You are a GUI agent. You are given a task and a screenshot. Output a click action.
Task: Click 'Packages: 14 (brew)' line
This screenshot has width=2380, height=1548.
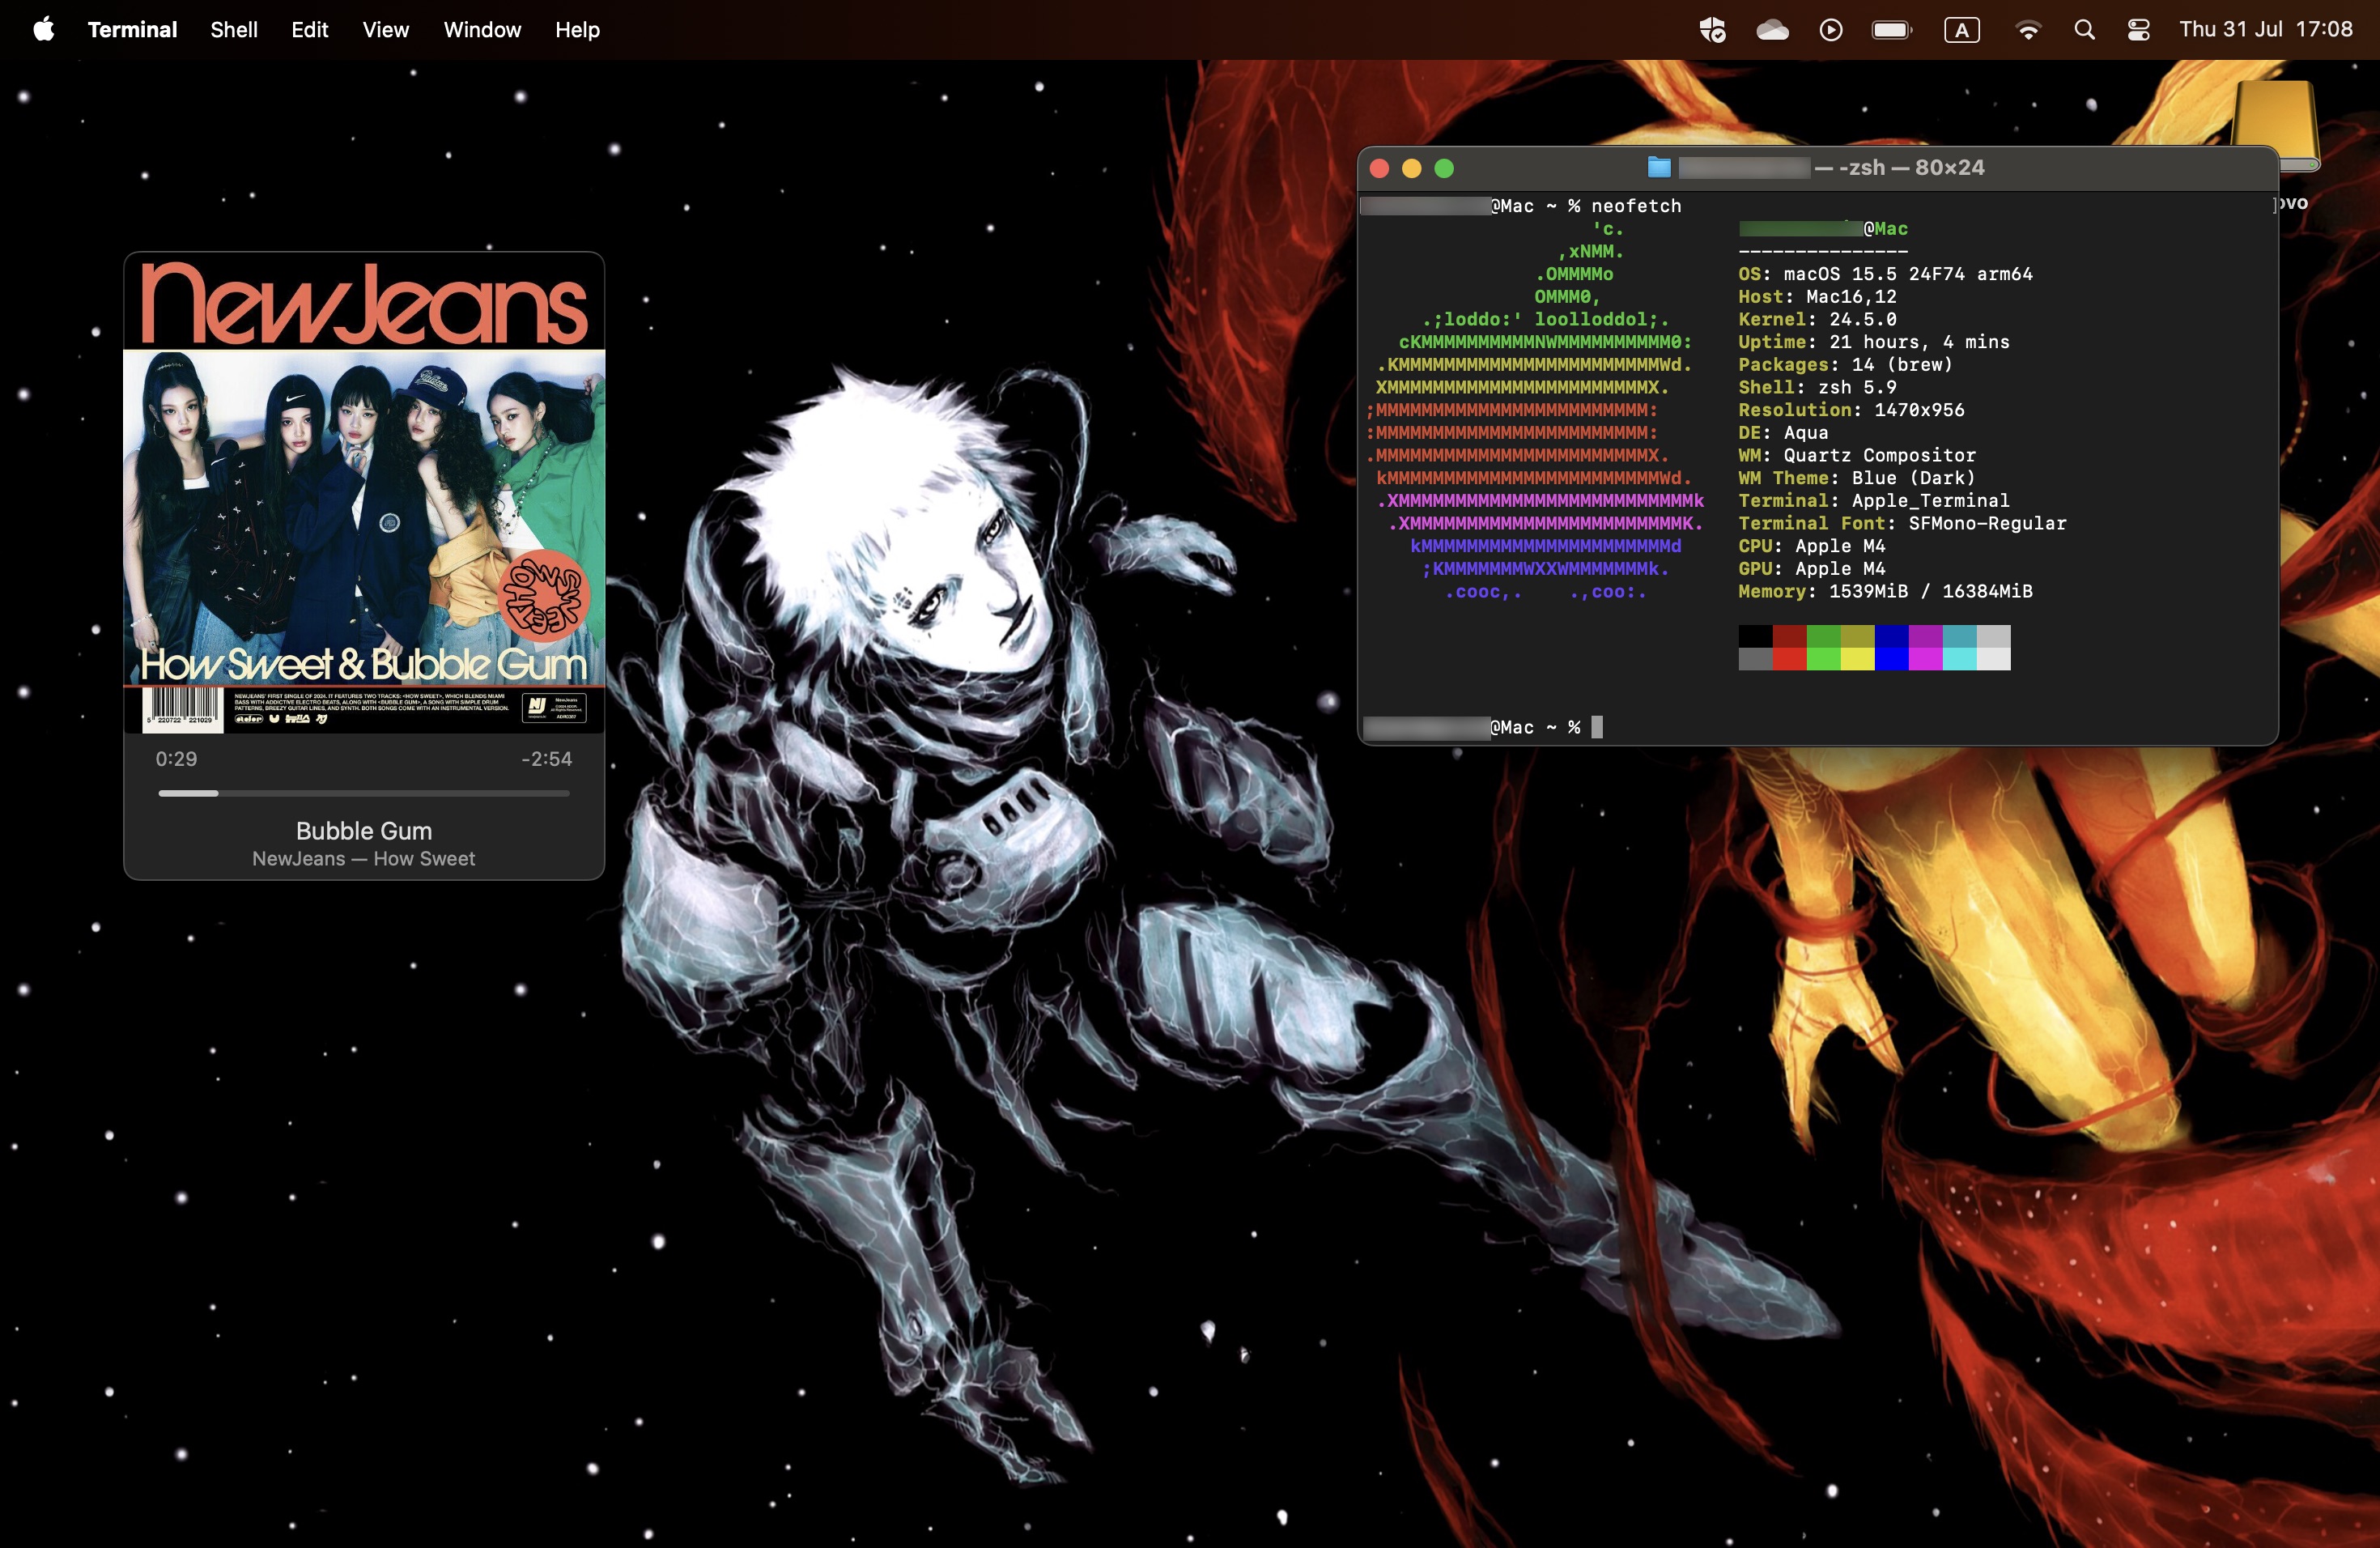pos(1845,364)
